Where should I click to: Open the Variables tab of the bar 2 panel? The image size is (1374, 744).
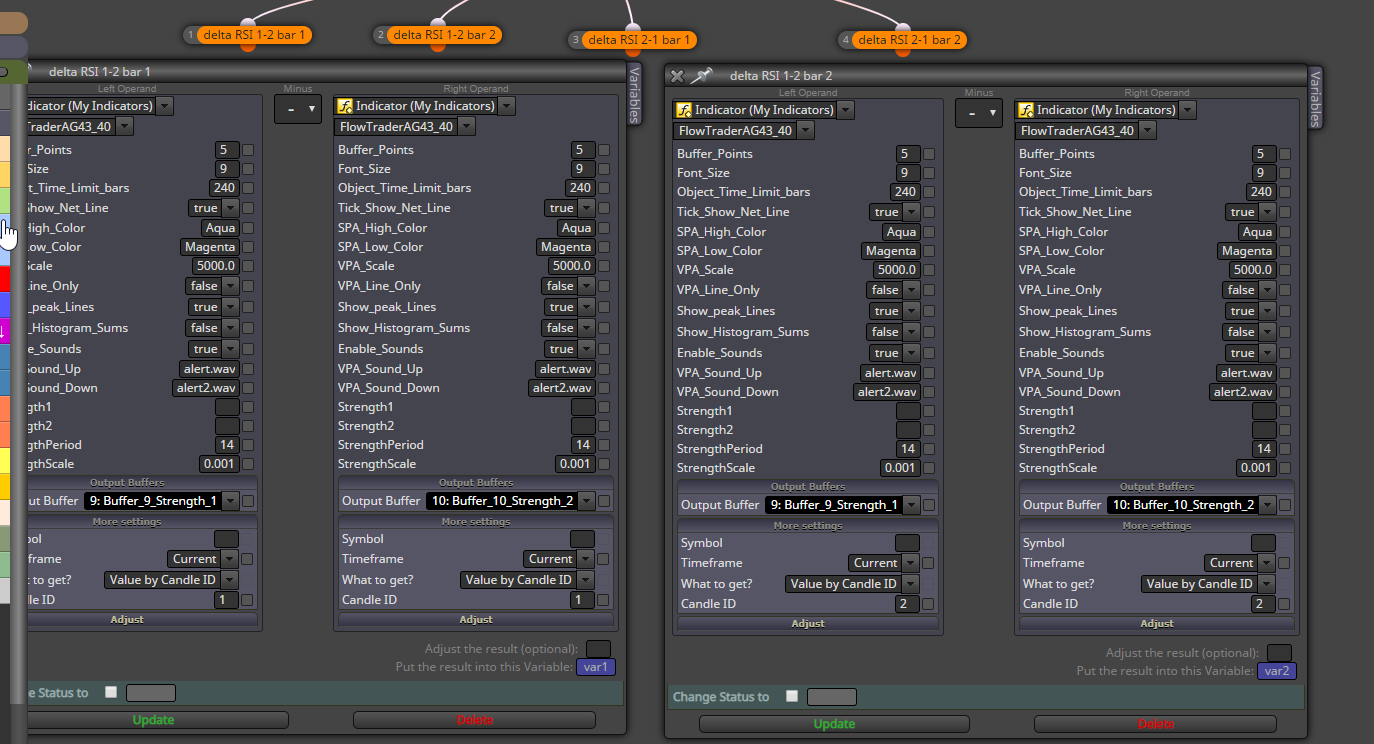1315,98
